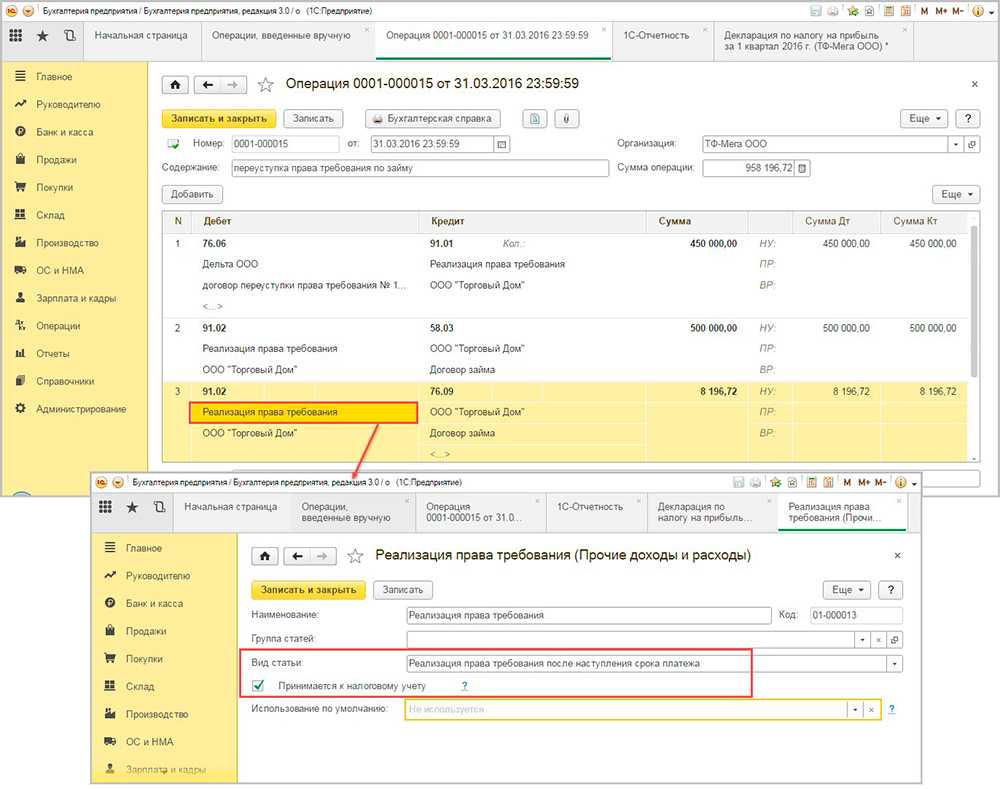Go back using arrow in Операция form
Viewport: 1000px width, 789px height.
(x=208, y=84)
